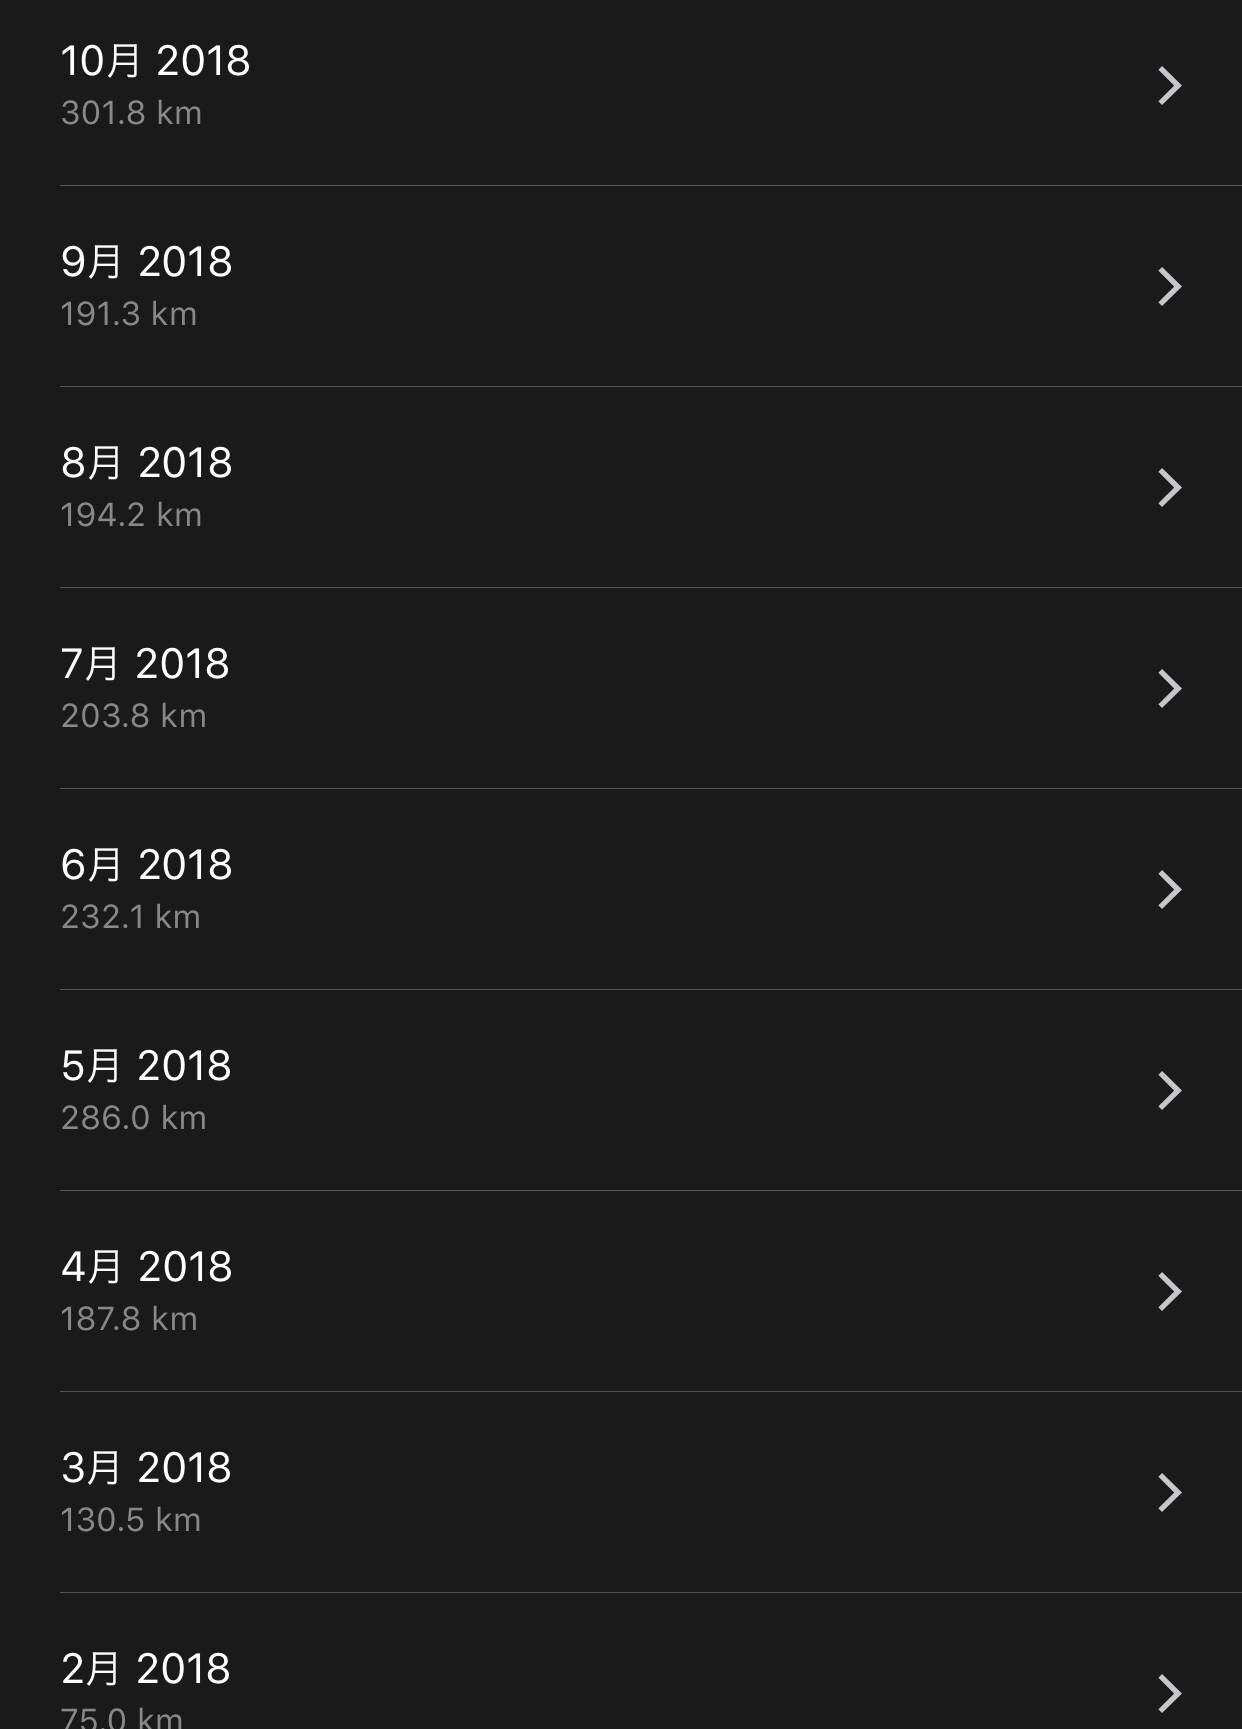Open the 7月 2018 list title
1242x1729 pixels.
pyautogui.click(x=145, y=664)
